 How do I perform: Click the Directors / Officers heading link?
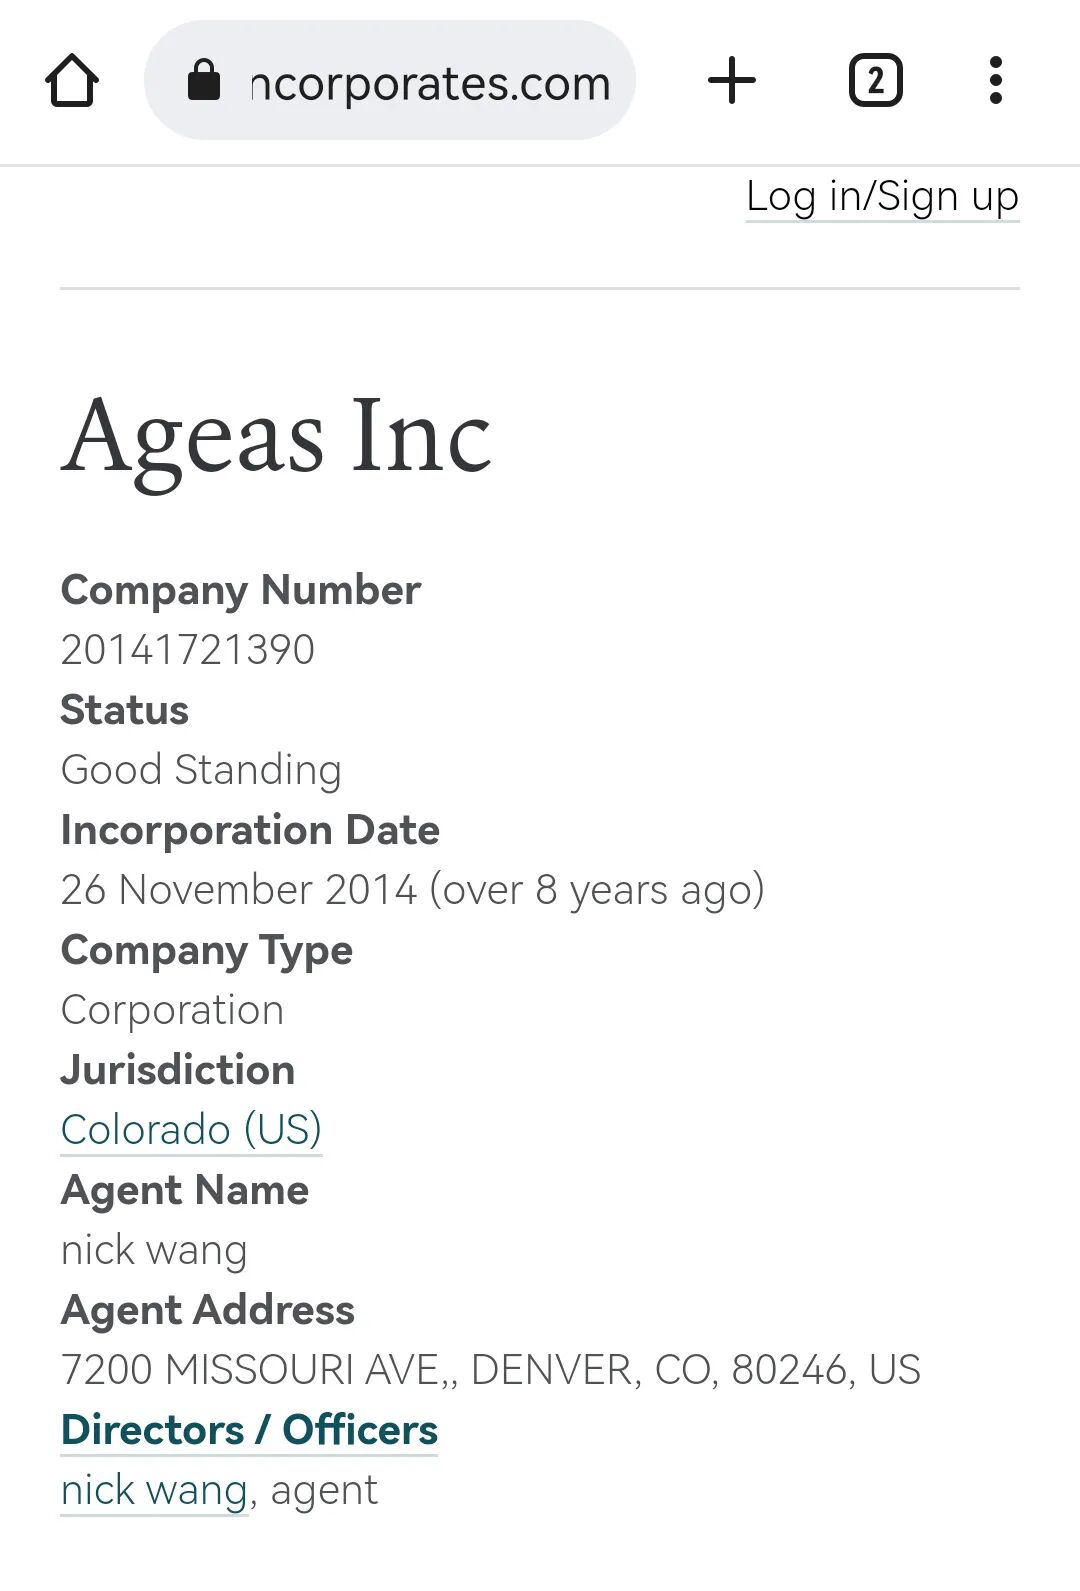click(x=249, y=1430)
